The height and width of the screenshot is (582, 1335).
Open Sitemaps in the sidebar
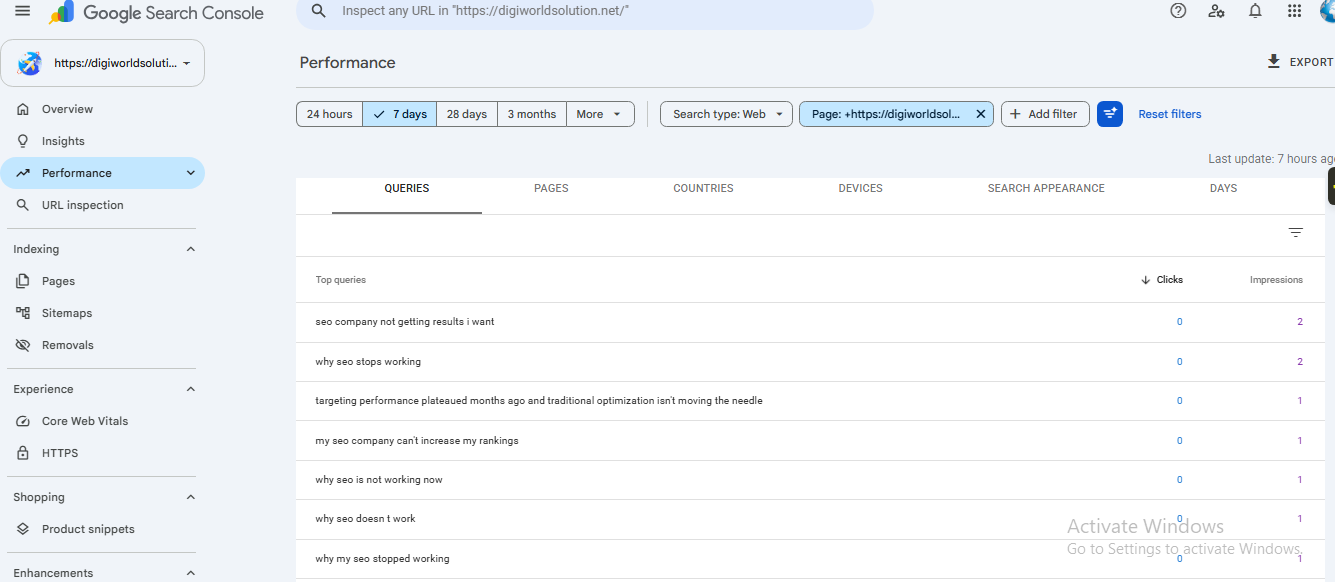tap(103, 313)
